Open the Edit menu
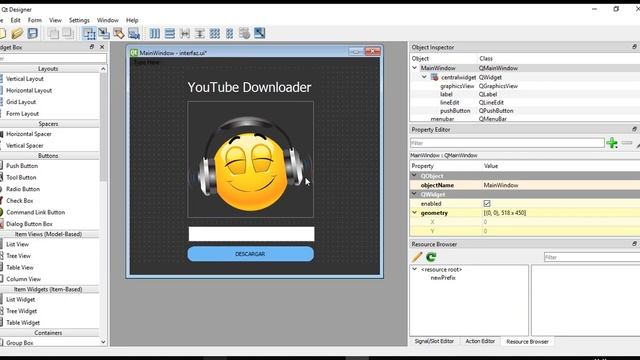This screenshot has width=640, height=360. (16, 20)
